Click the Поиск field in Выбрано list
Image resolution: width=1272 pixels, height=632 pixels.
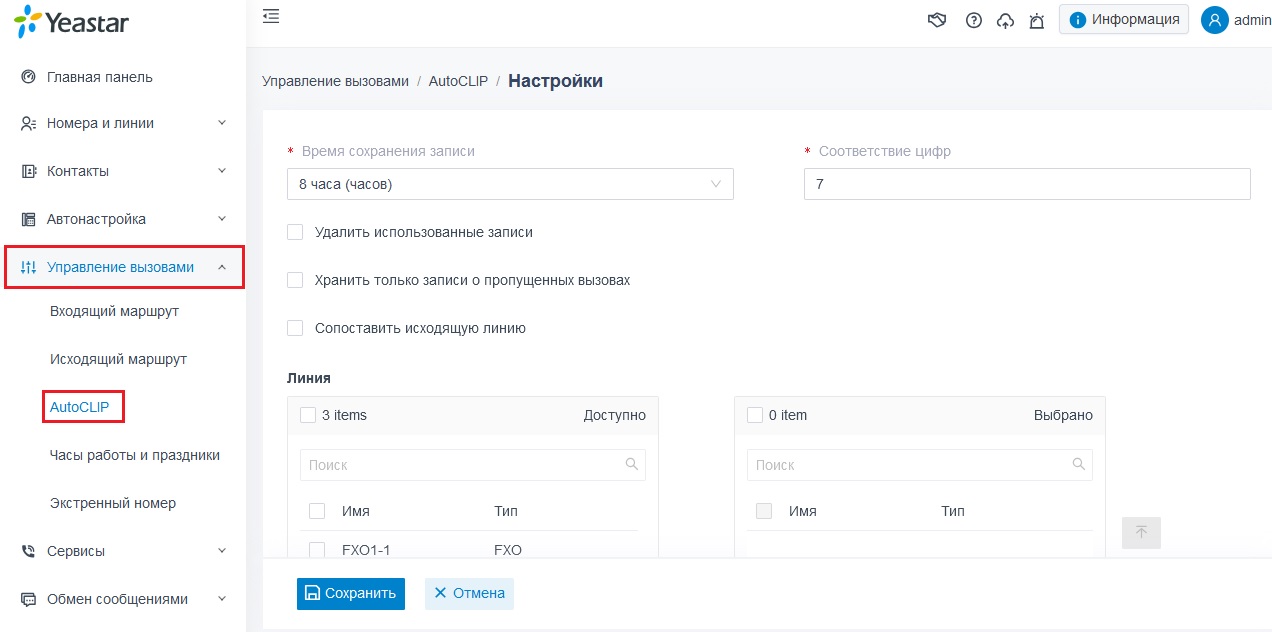920,465
